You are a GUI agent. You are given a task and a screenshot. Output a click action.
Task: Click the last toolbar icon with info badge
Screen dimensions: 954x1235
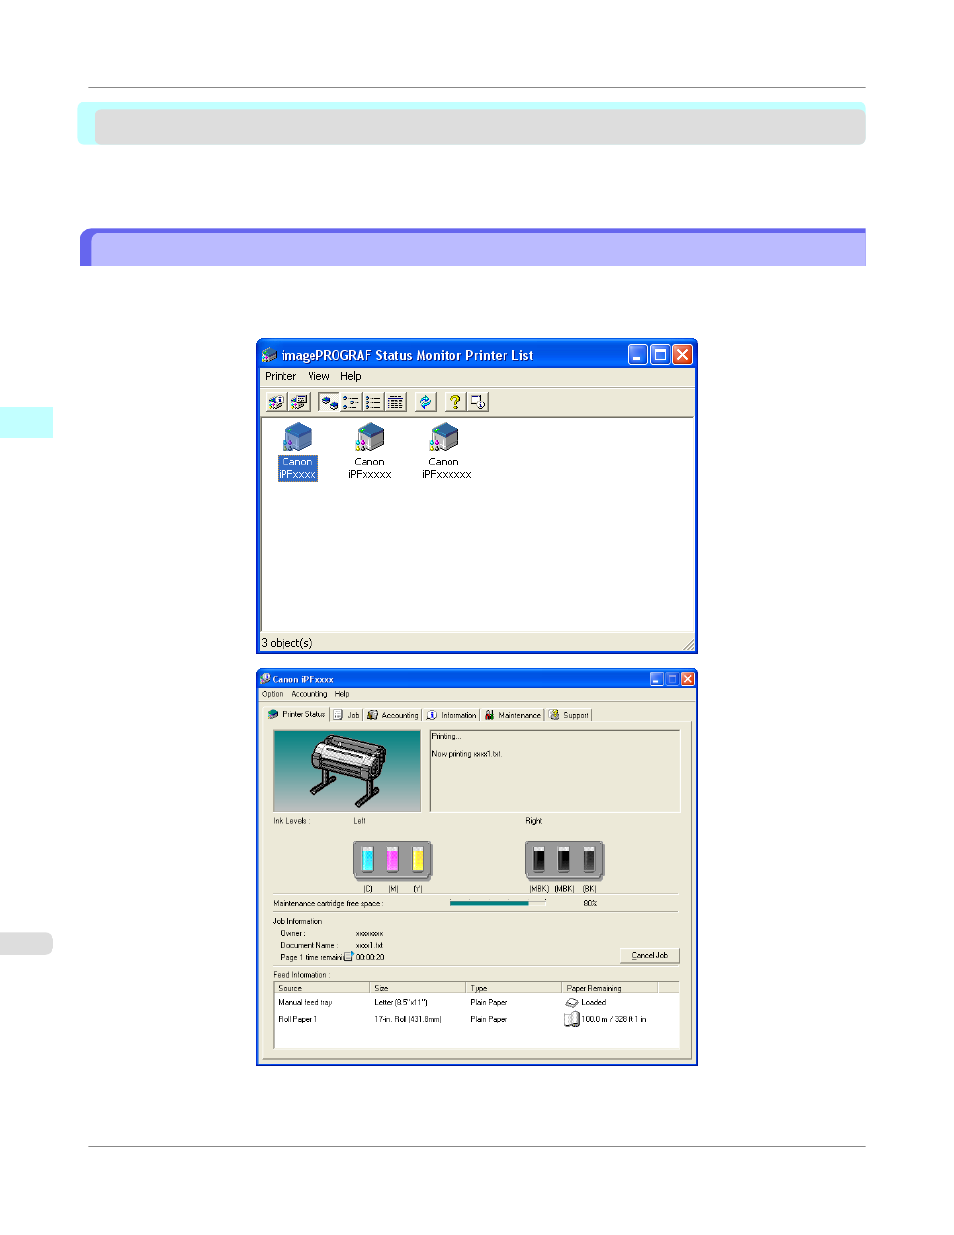[478, 402]
